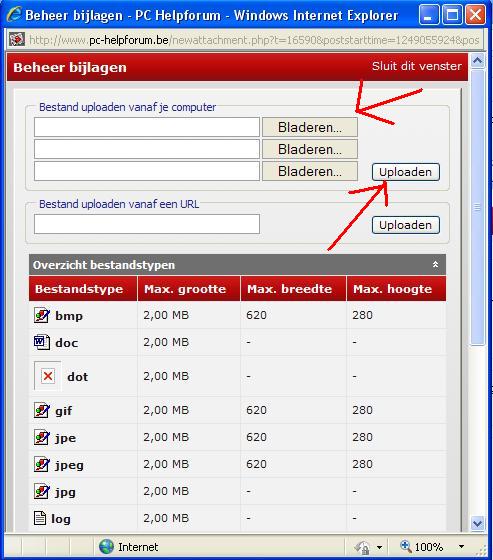This screenshot has height=560, width=493.
Task: Open the zoom level 100% dropdown arrow
Action: (462, 547)
